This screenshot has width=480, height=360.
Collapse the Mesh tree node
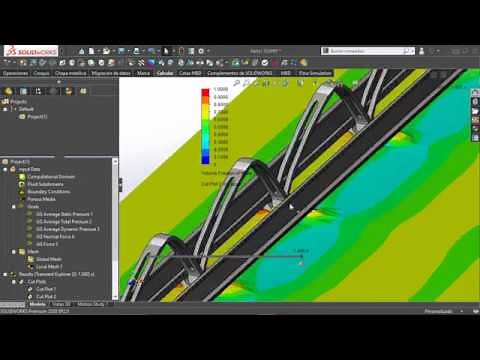pos(14,252)
